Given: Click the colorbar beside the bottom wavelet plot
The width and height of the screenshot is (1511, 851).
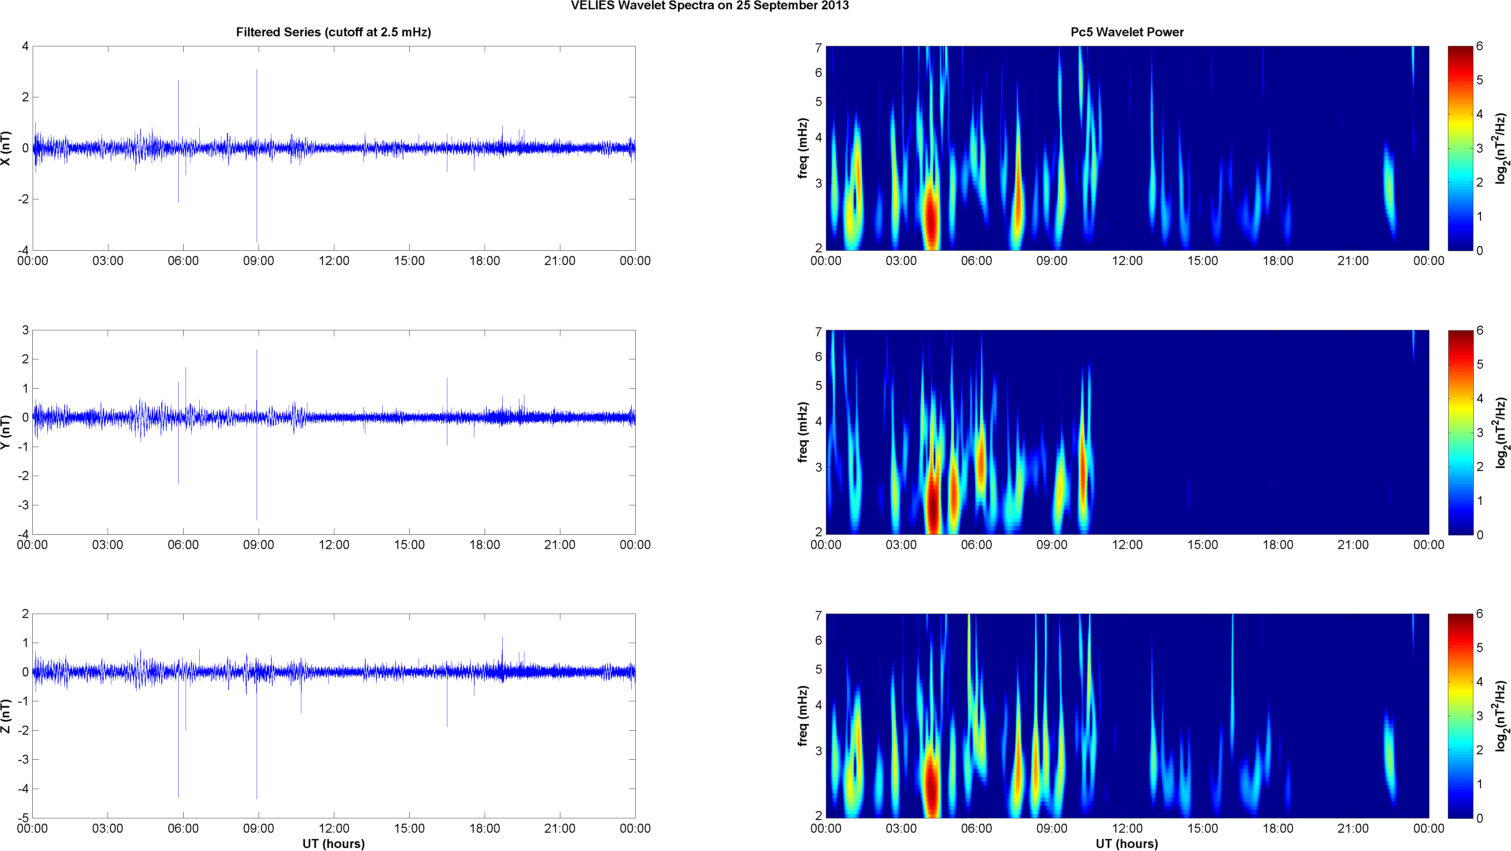Looking at the screenshot, I should pos(1459,716).
